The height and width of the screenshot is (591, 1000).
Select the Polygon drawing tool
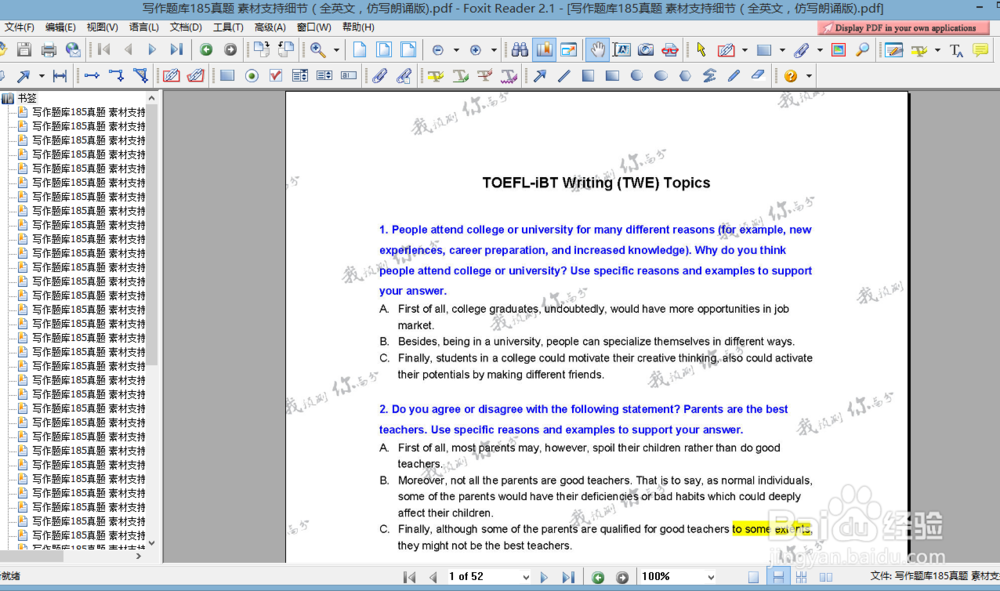(685, 76)
